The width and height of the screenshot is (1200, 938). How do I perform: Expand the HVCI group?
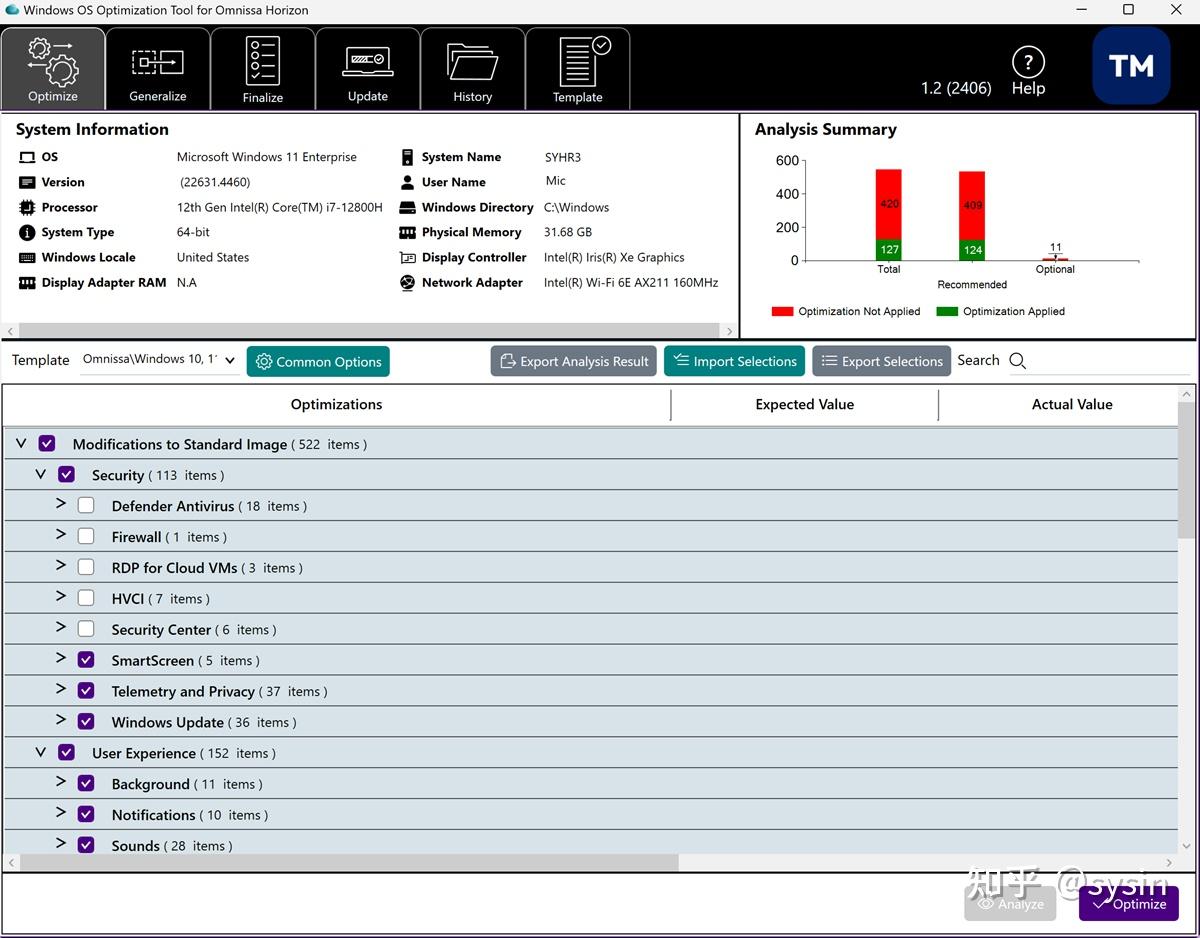tap(61, 597)
